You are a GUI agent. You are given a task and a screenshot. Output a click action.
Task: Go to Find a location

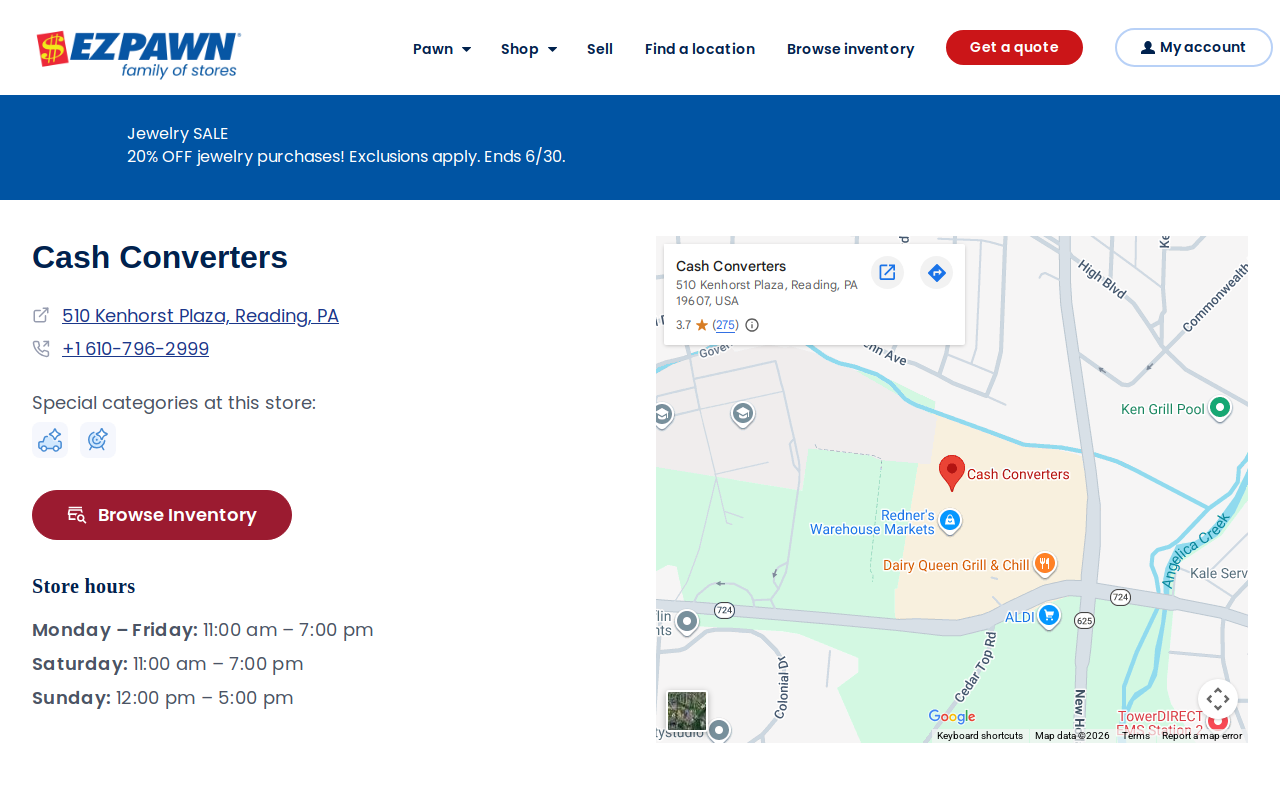pyautogui.click(x=700, y=49)
